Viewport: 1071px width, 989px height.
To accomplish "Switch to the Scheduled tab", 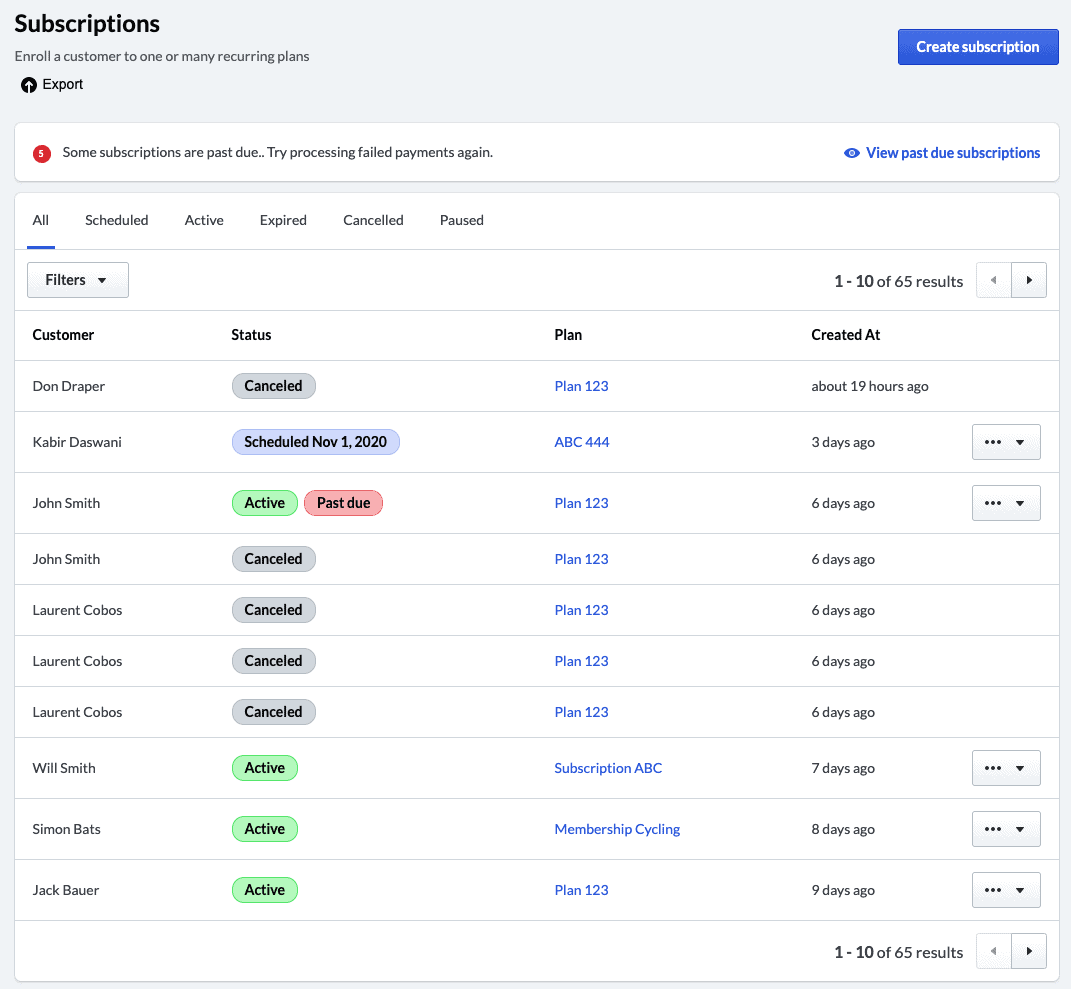I will point(116,220).
